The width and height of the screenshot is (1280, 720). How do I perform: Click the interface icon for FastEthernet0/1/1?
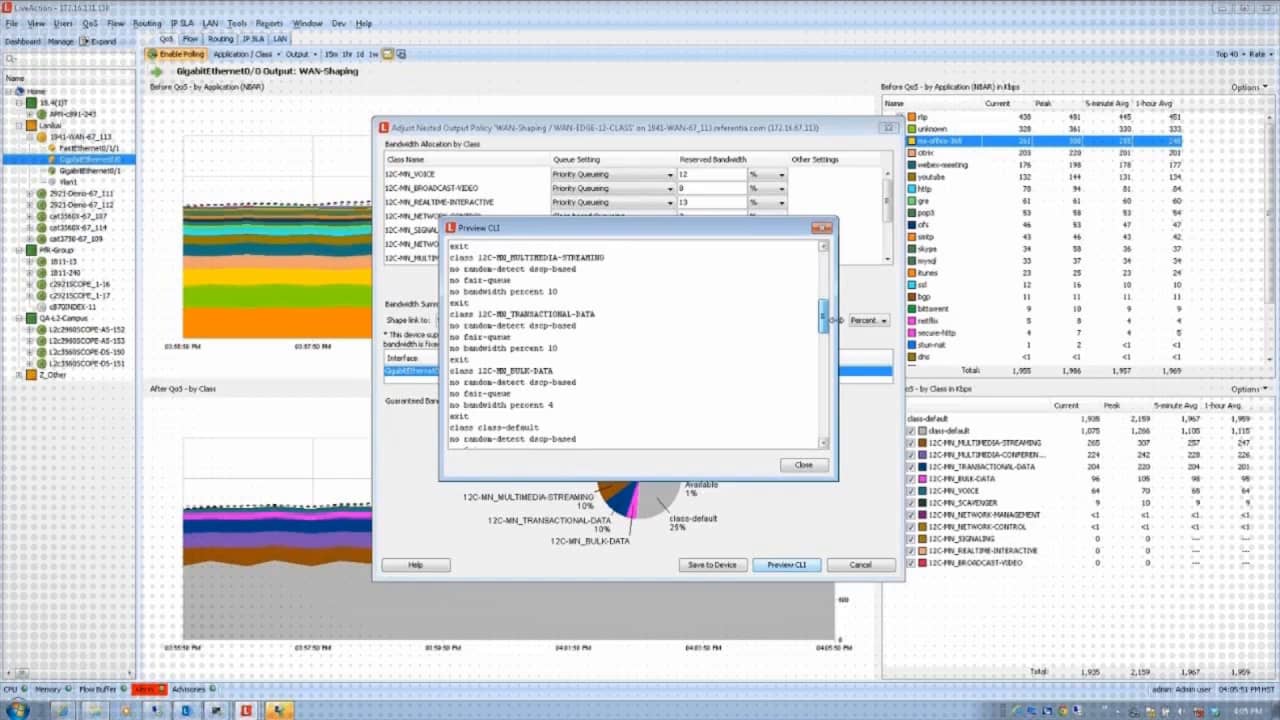(52, 148)
